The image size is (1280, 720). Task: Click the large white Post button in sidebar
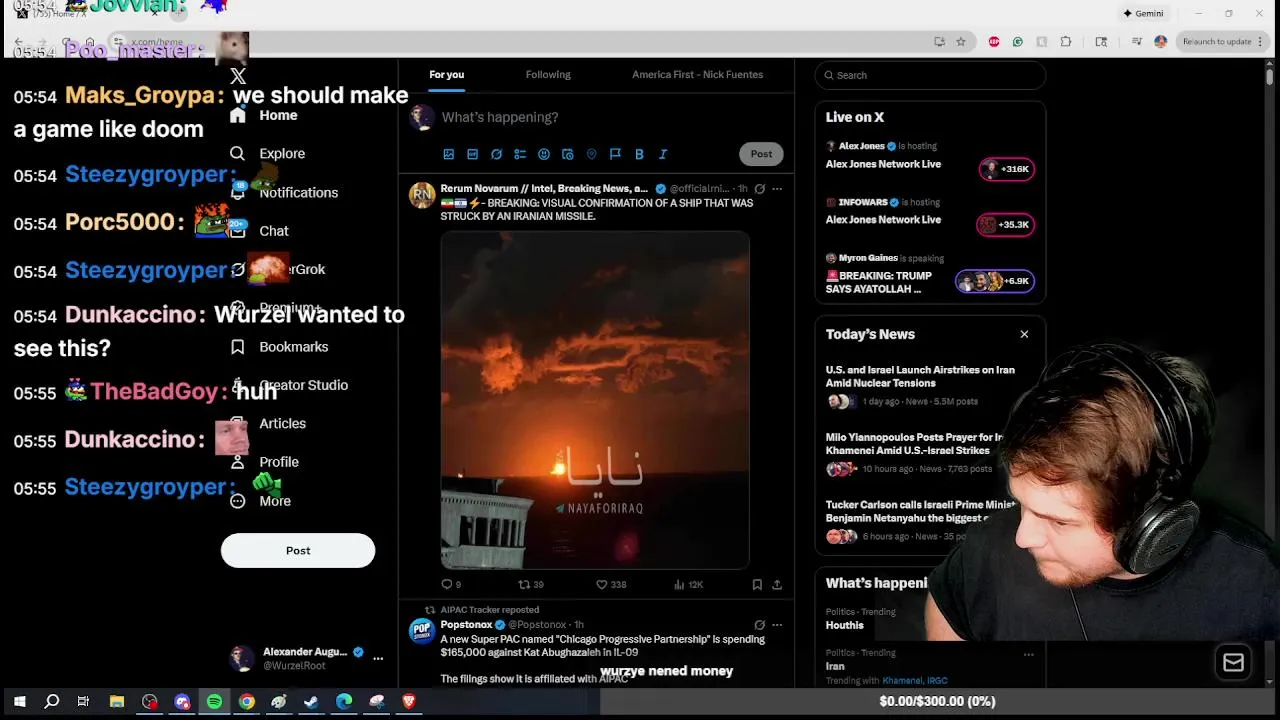[298, 551]
